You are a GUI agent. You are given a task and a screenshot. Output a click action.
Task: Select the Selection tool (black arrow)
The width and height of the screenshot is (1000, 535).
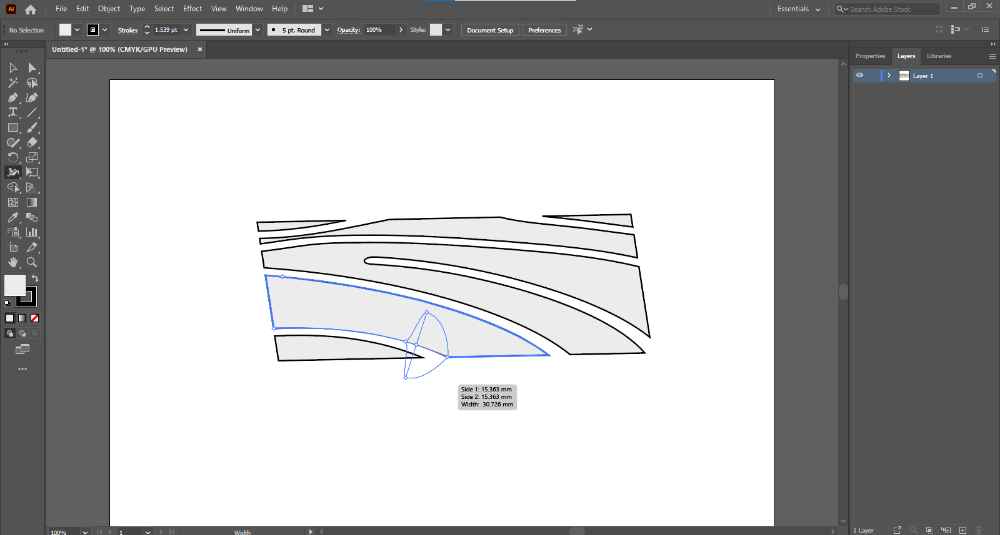13,68
